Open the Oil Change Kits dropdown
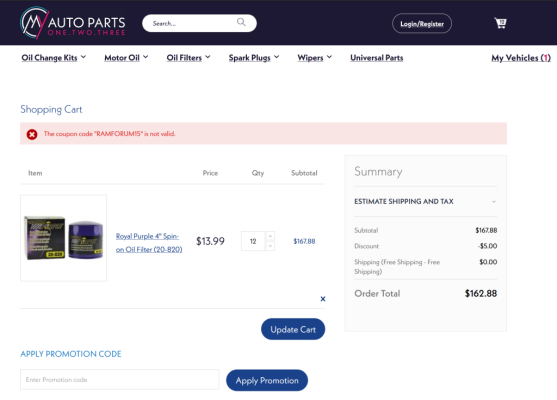The image size is (557, 400). point(54,58)
